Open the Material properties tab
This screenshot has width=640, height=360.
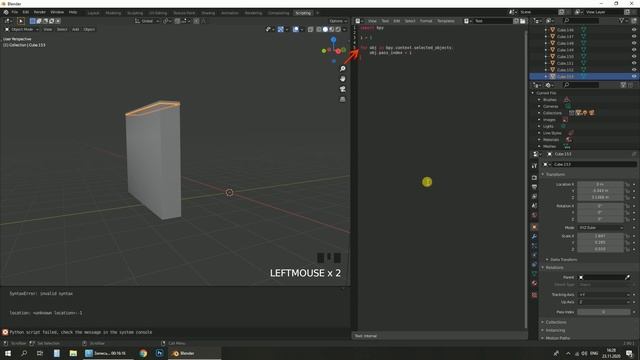(534, 283)
